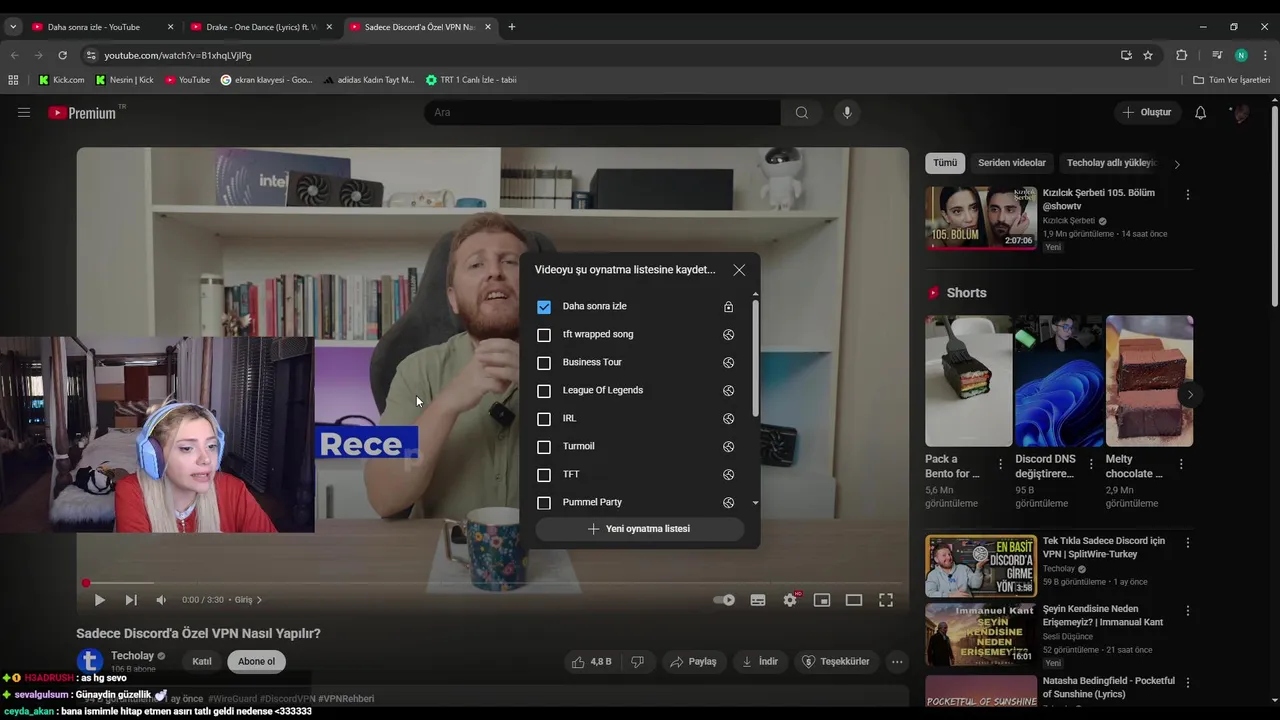Open Chrome tab search dropdown
This screenshot has height=720, width=1280.
click(12, 27)
